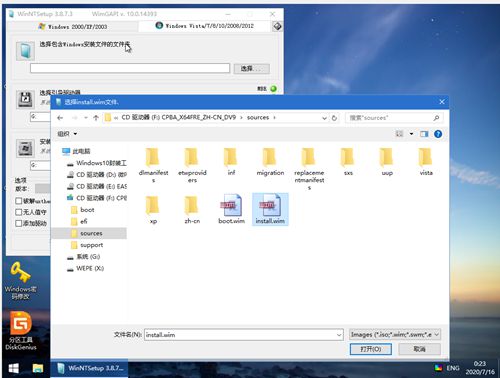Open the Windows Start menu
Image resolution: width=500 pixels, height=378 pixels.
[13, 368]
